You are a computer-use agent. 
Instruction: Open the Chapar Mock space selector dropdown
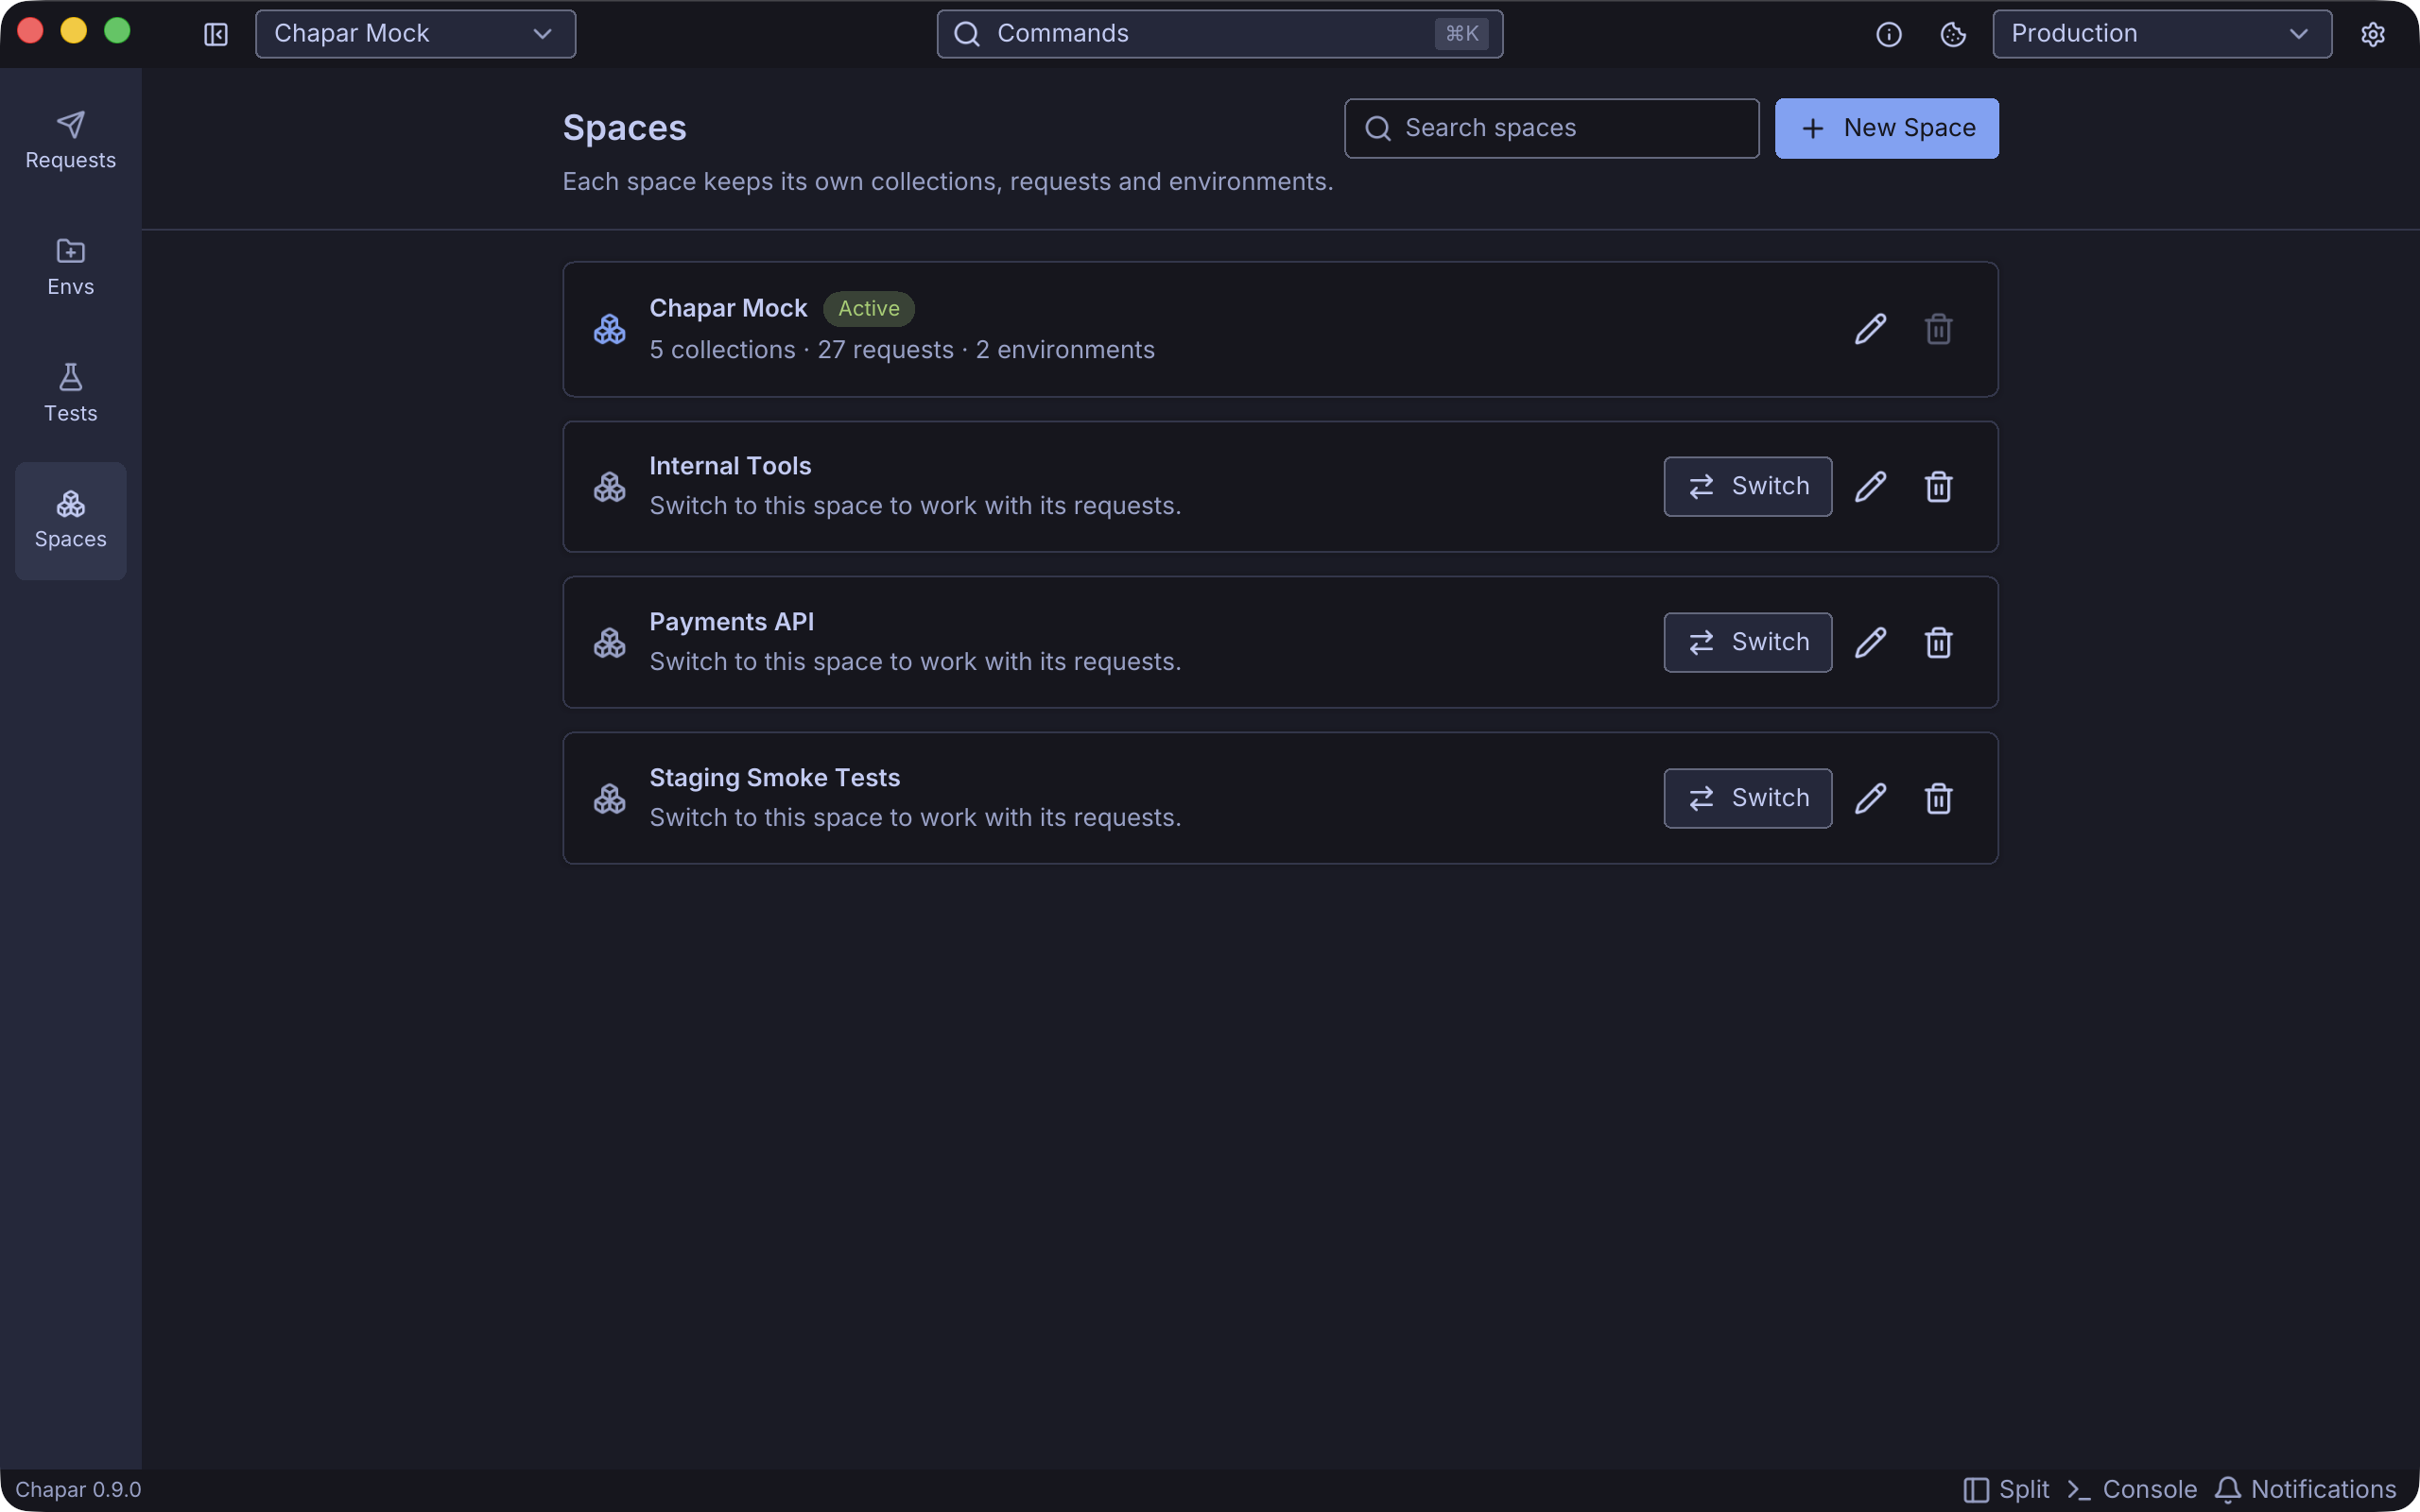pos(415,34)
